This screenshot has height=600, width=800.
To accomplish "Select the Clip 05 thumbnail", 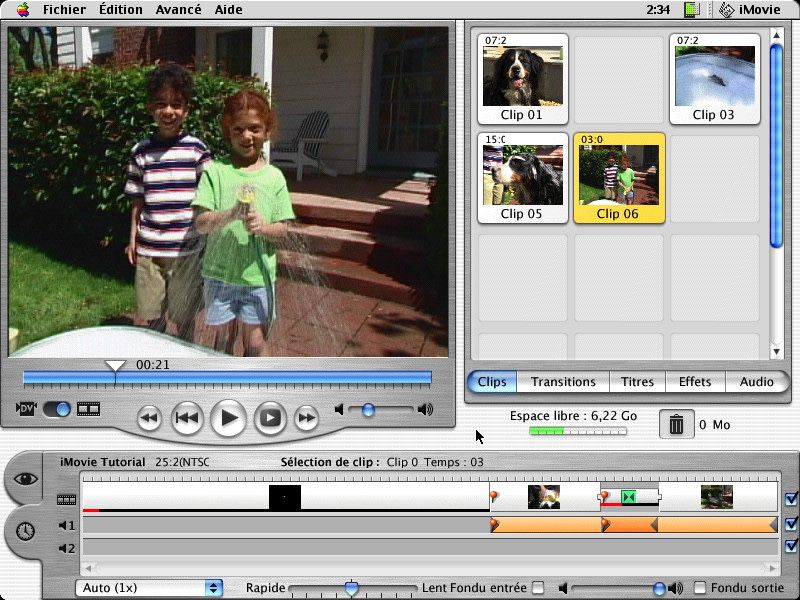I will 522,178.
